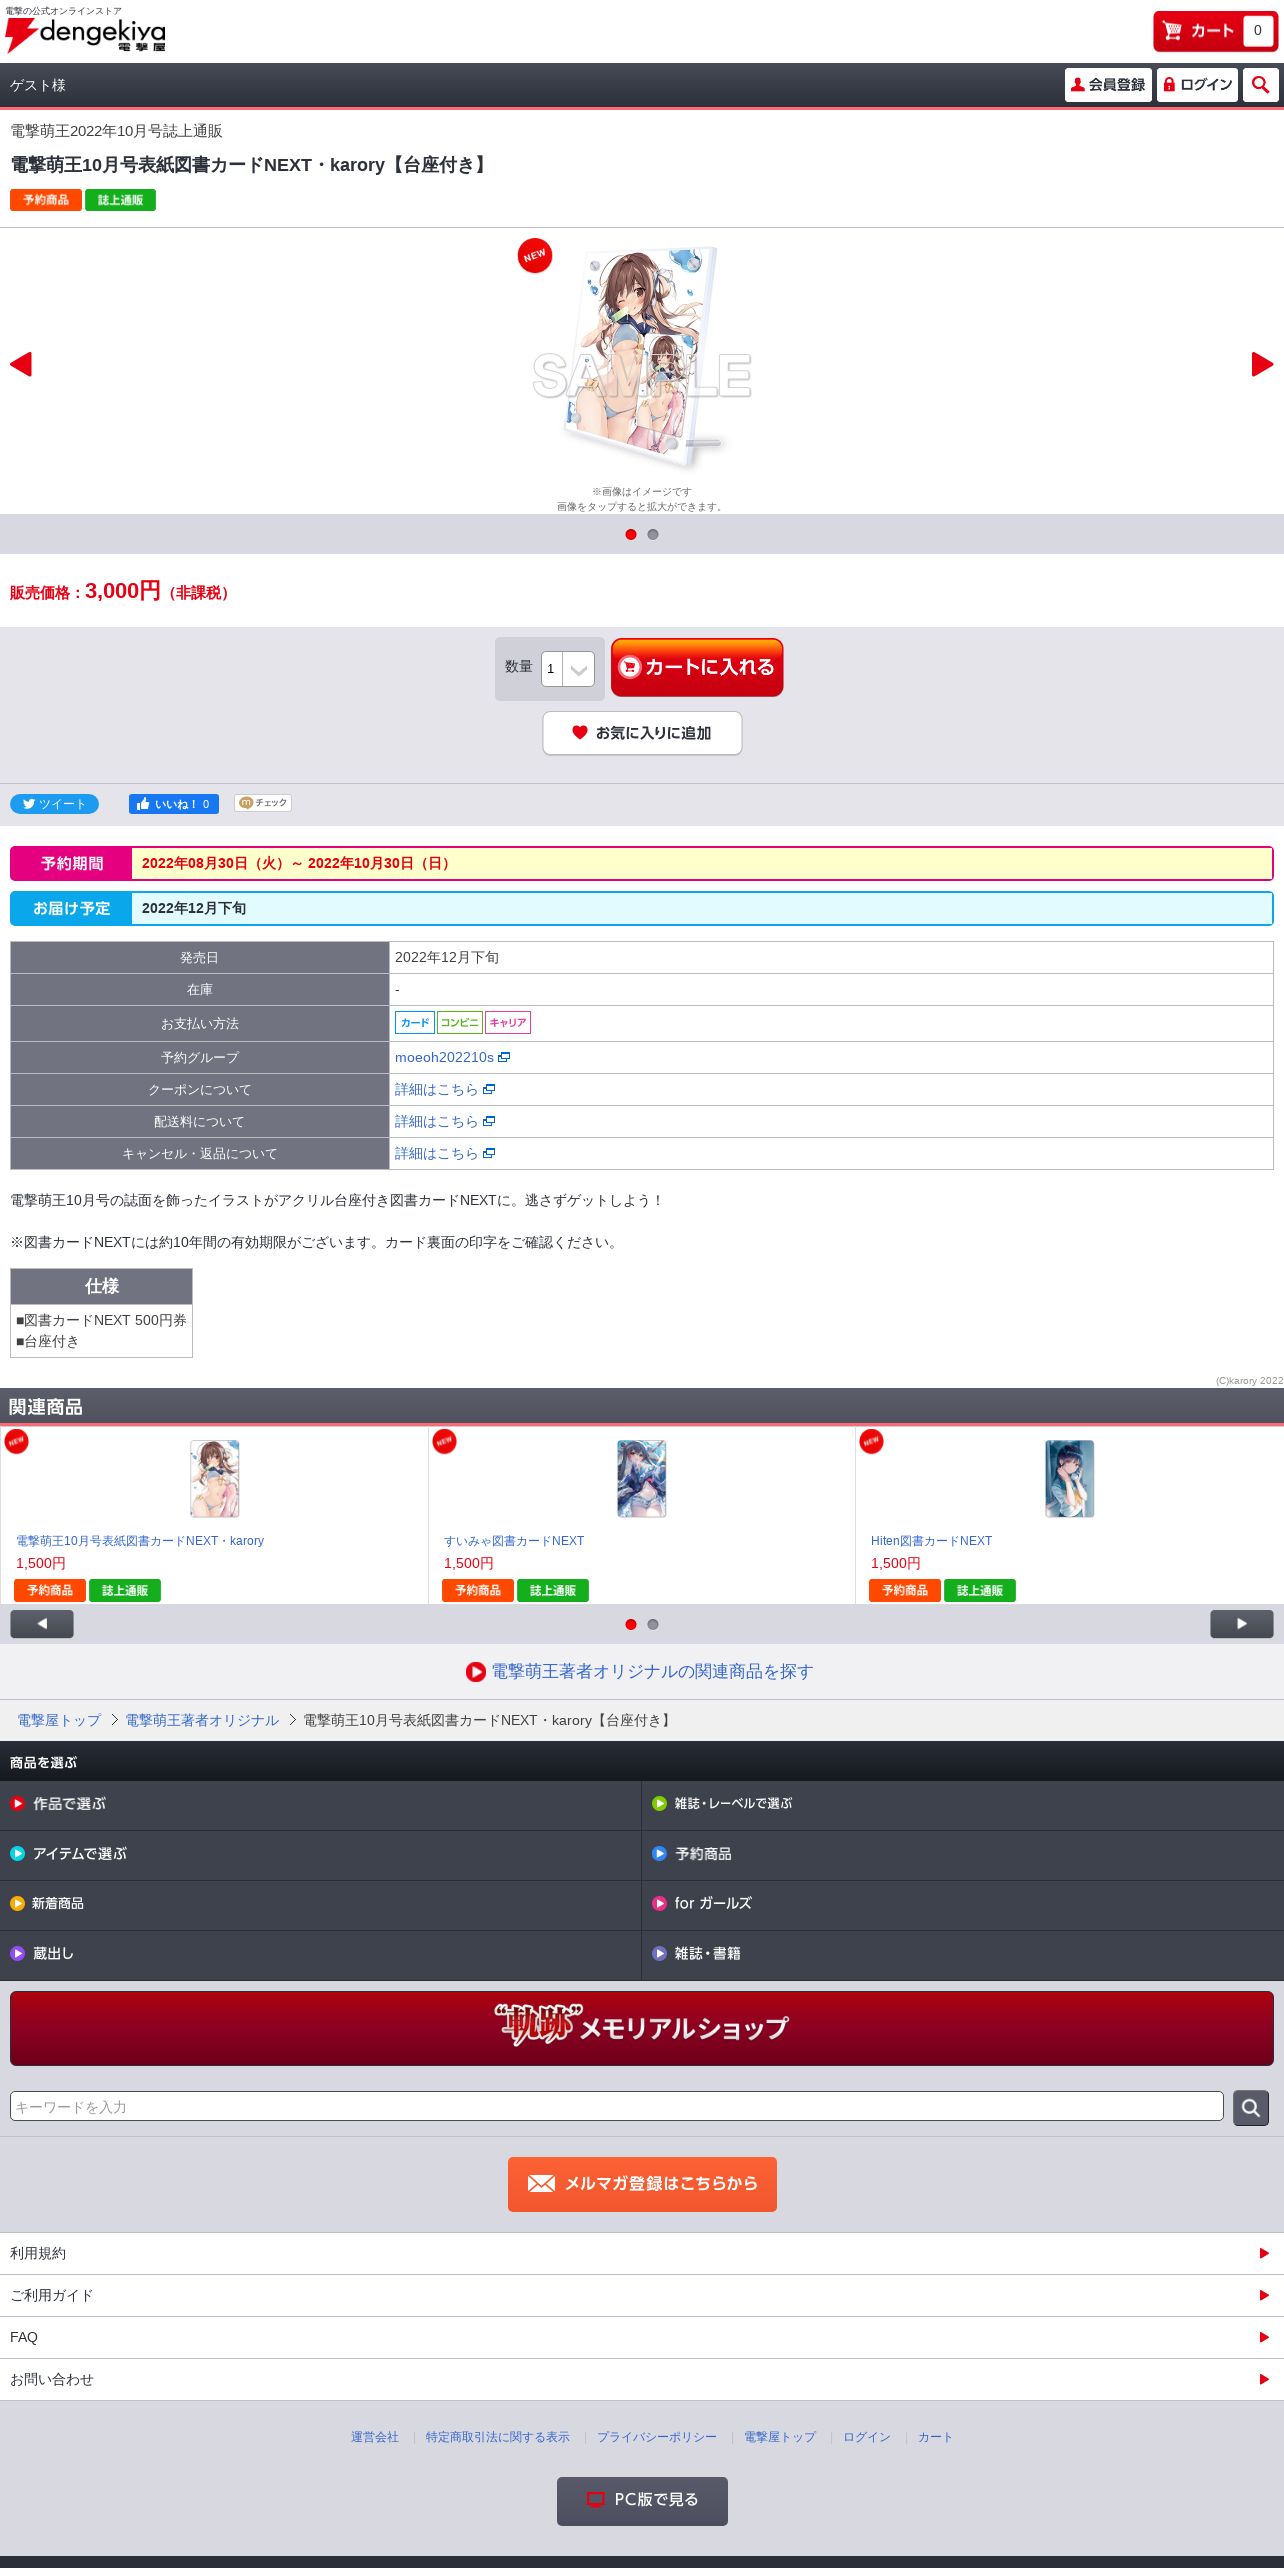Viewport: 1284px width, 2568px height.
Task: Select second related products pager dot
Action: (653, 1624)
